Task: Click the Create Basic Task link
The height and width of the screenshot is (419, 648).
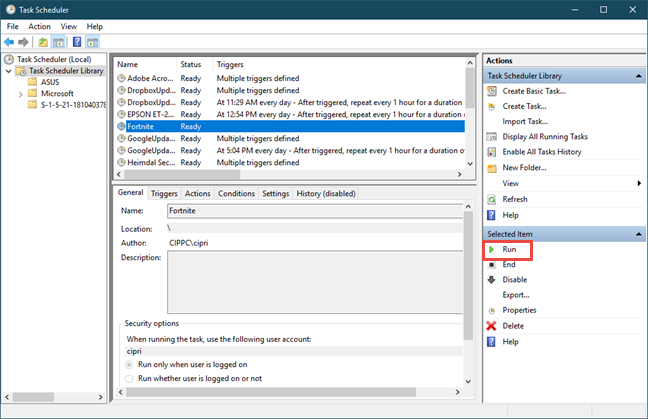Action: point(534,91)
